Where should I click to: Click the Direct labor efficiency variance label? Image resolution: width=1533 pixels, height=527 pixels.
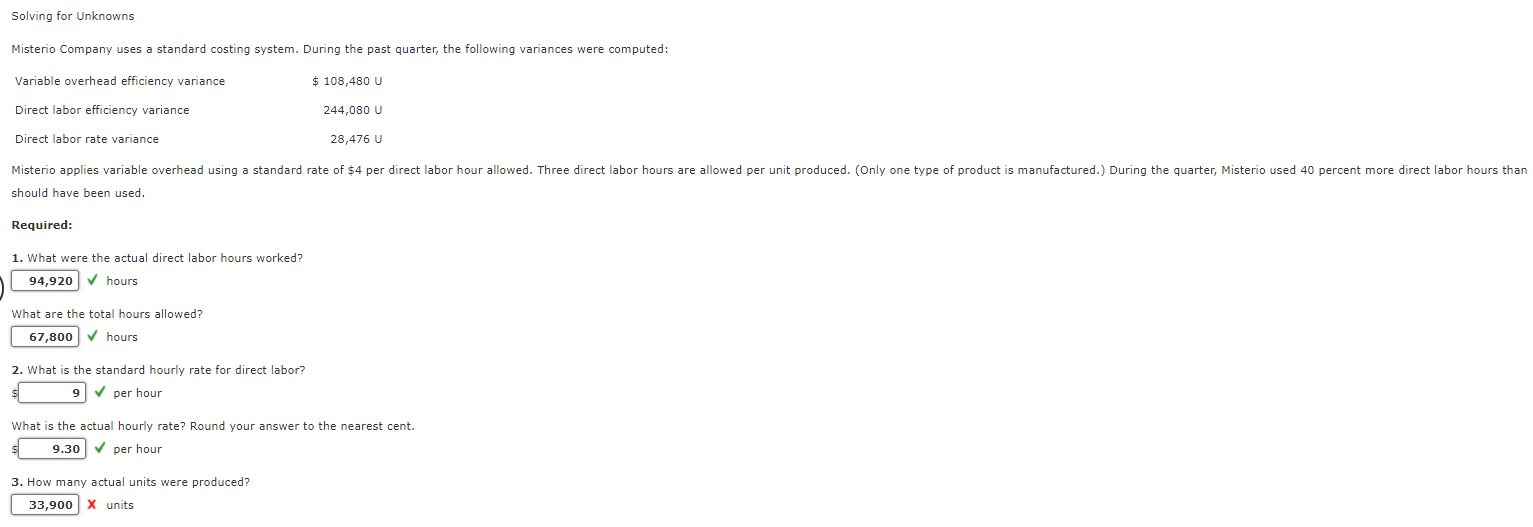[102, 110]
